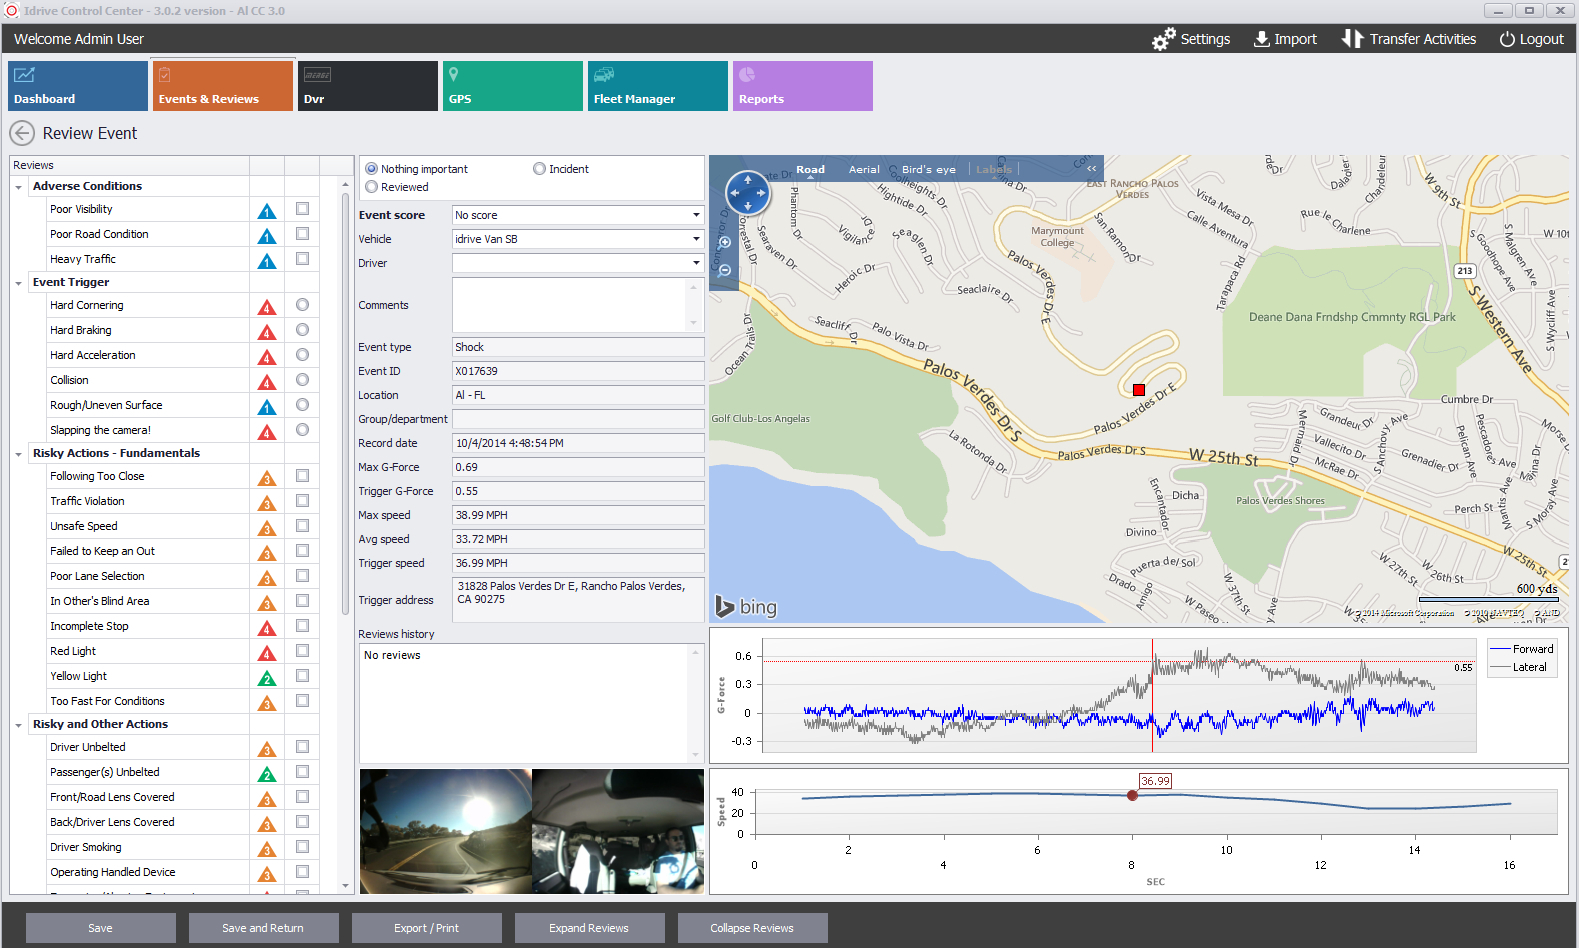Select the Reviewed radio option
Screen dimensions: 1579x948
coord(372,187)
